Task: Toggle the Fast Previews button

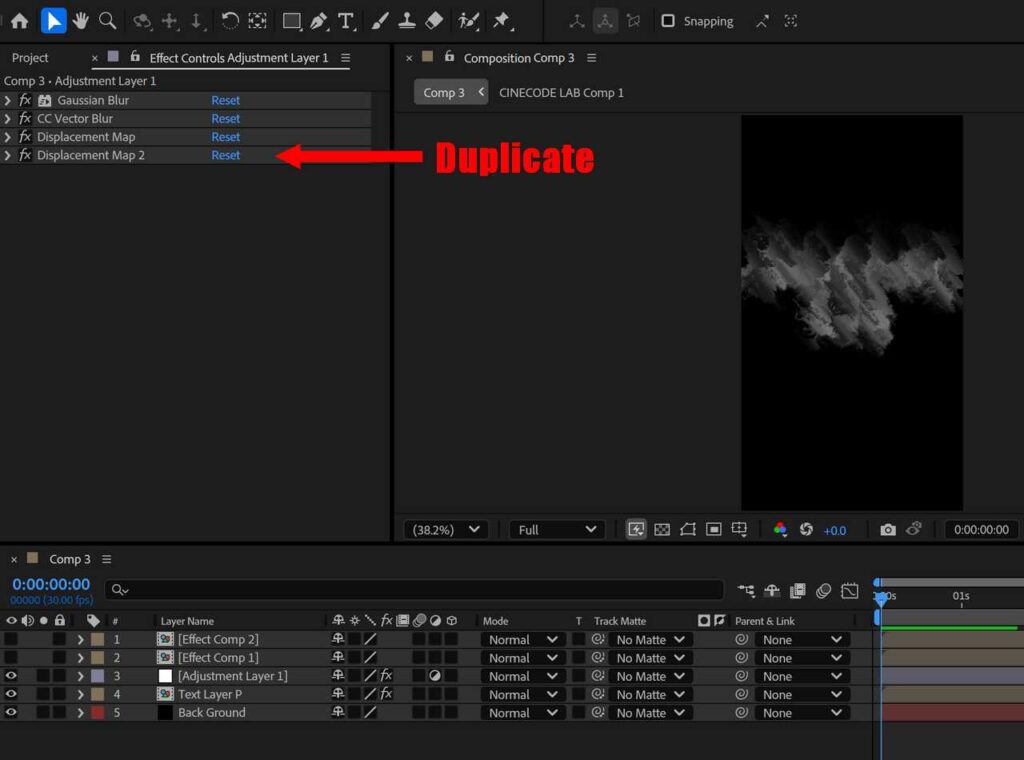Action: click(x=636, y=530)
